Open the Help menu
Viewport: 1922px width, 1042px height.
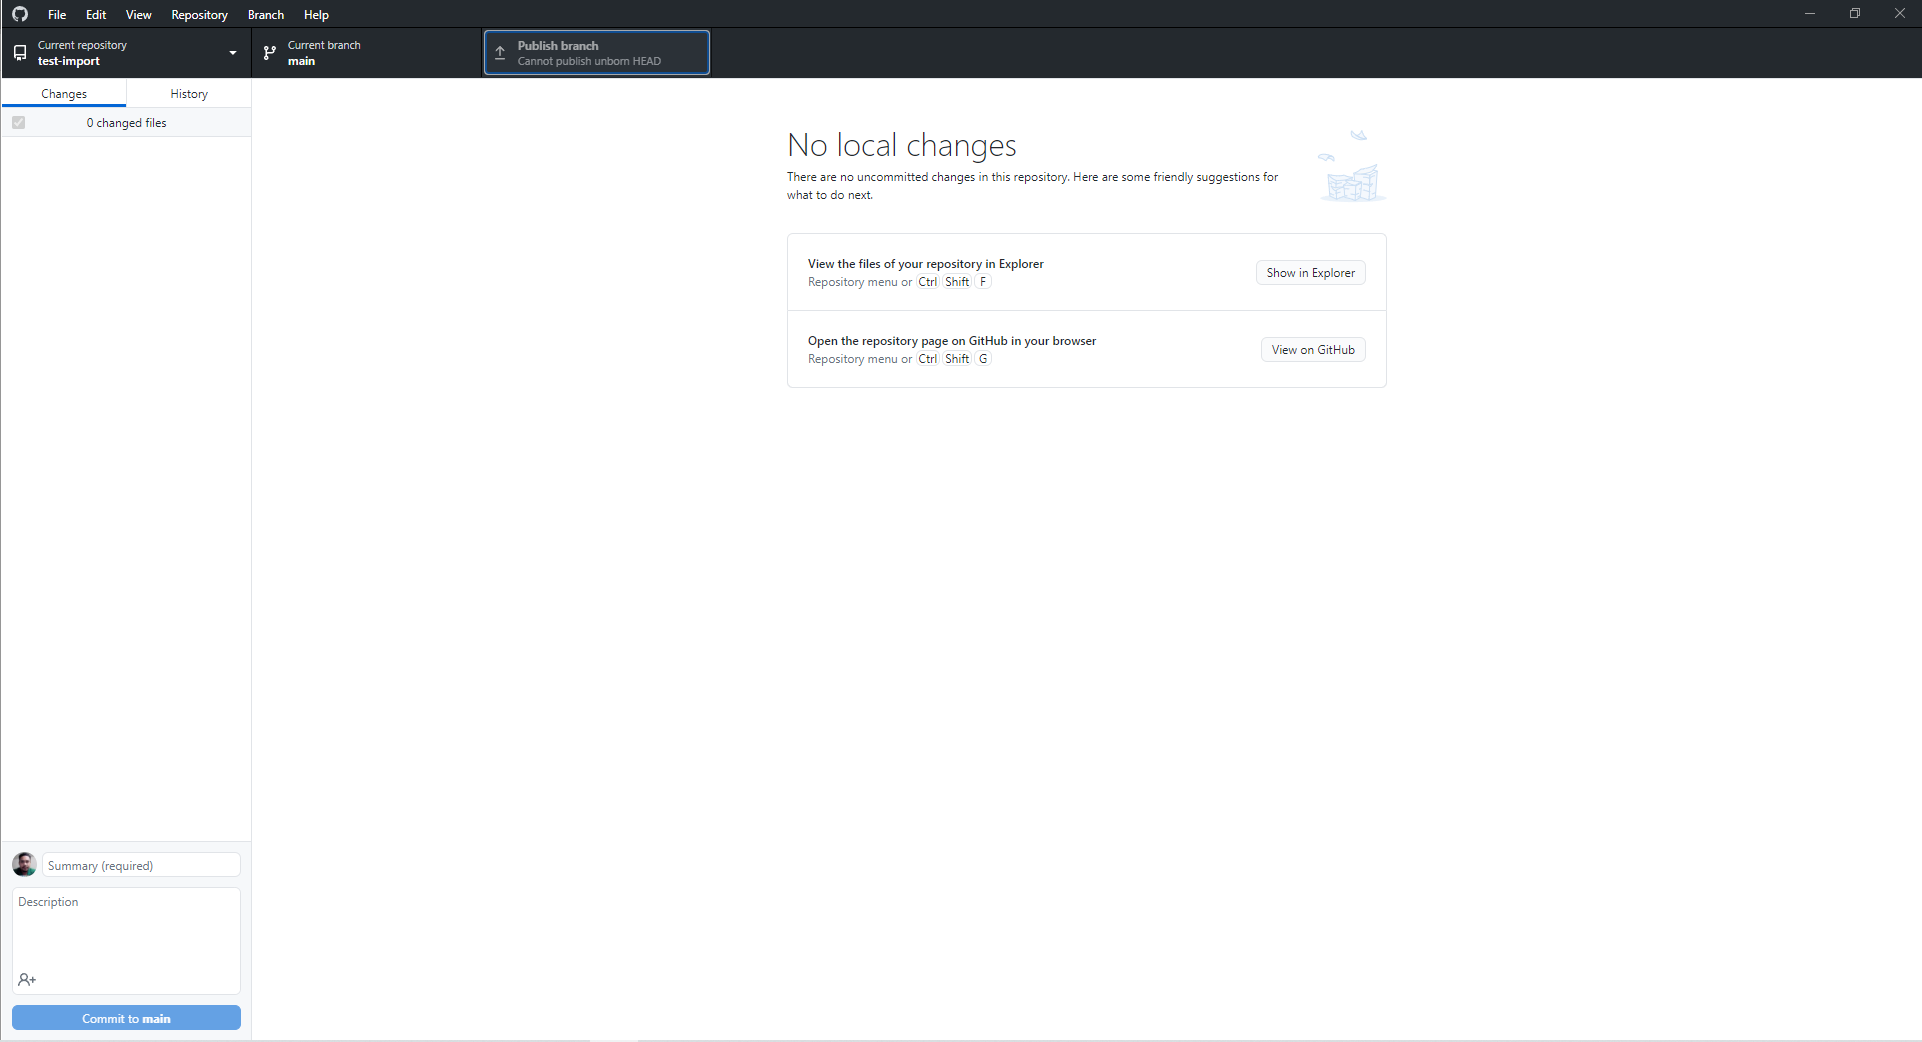coord(315,14)
